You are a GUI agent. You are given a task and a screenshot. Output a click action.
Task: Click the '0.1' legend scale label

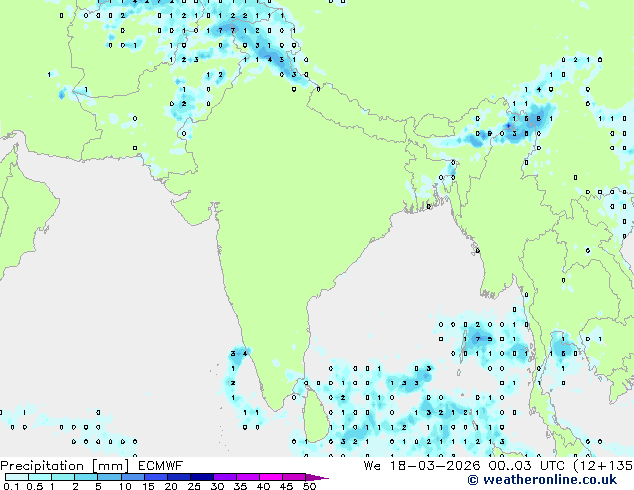click(11, 486)
